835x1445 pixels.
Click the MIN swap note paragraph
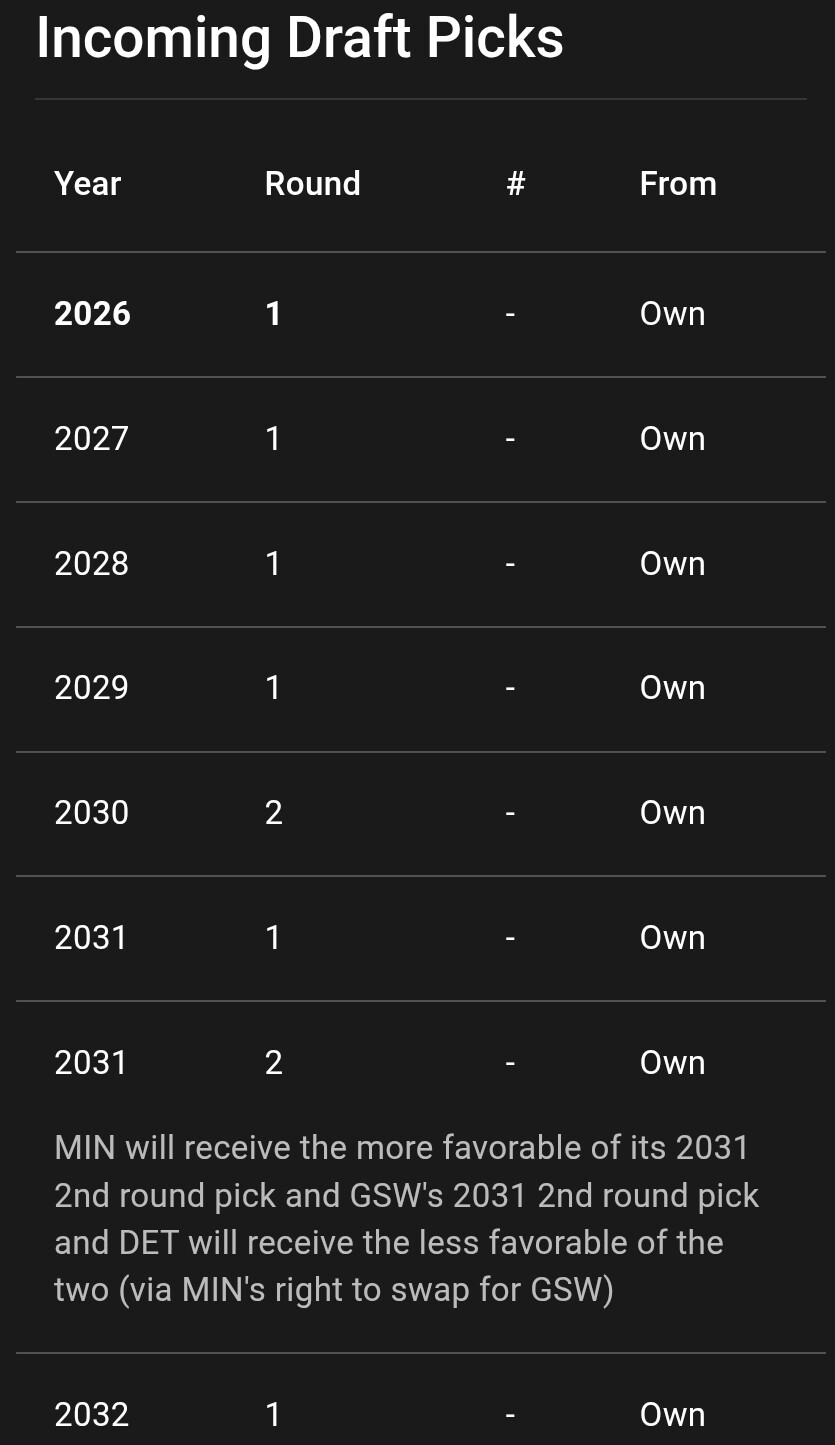coord(405,1218)
